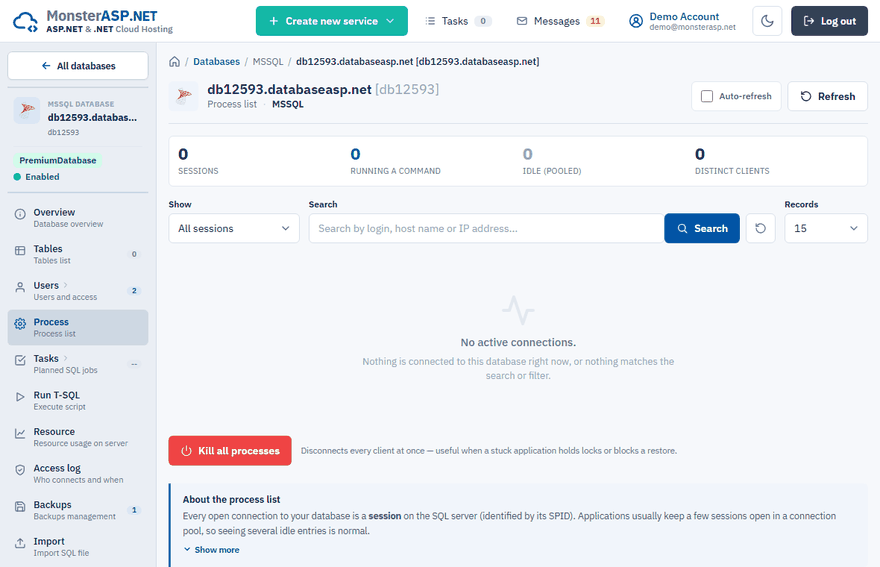Viewport: 880px width, 567px height.
Task: Click the Demo Account user avatar icon
Action: click(636, 21)
